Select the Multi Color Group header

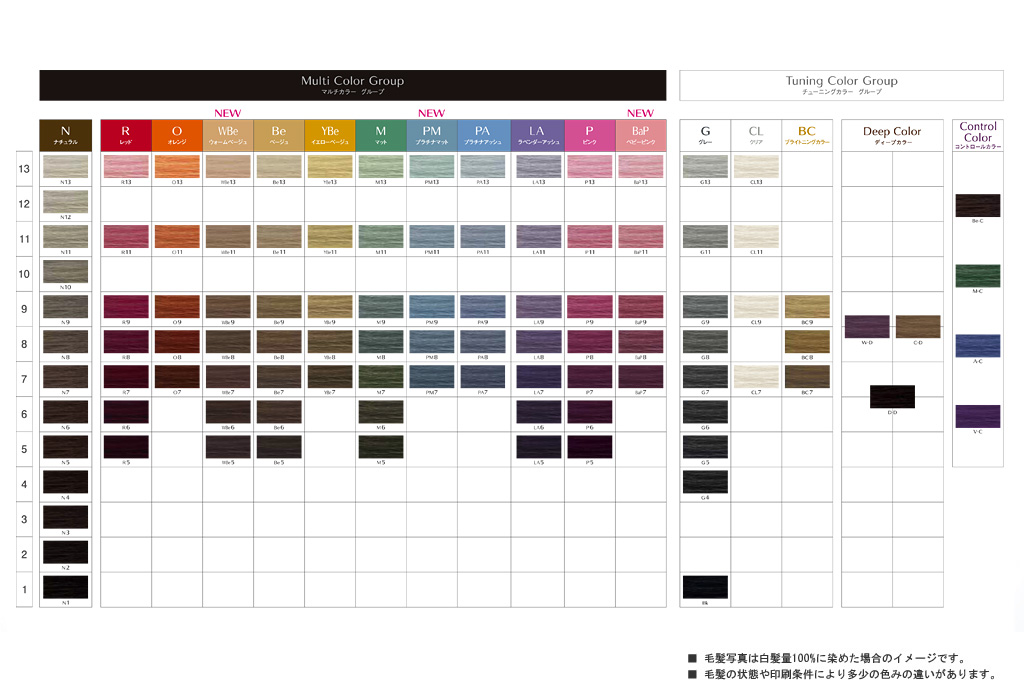pos(352,85)
